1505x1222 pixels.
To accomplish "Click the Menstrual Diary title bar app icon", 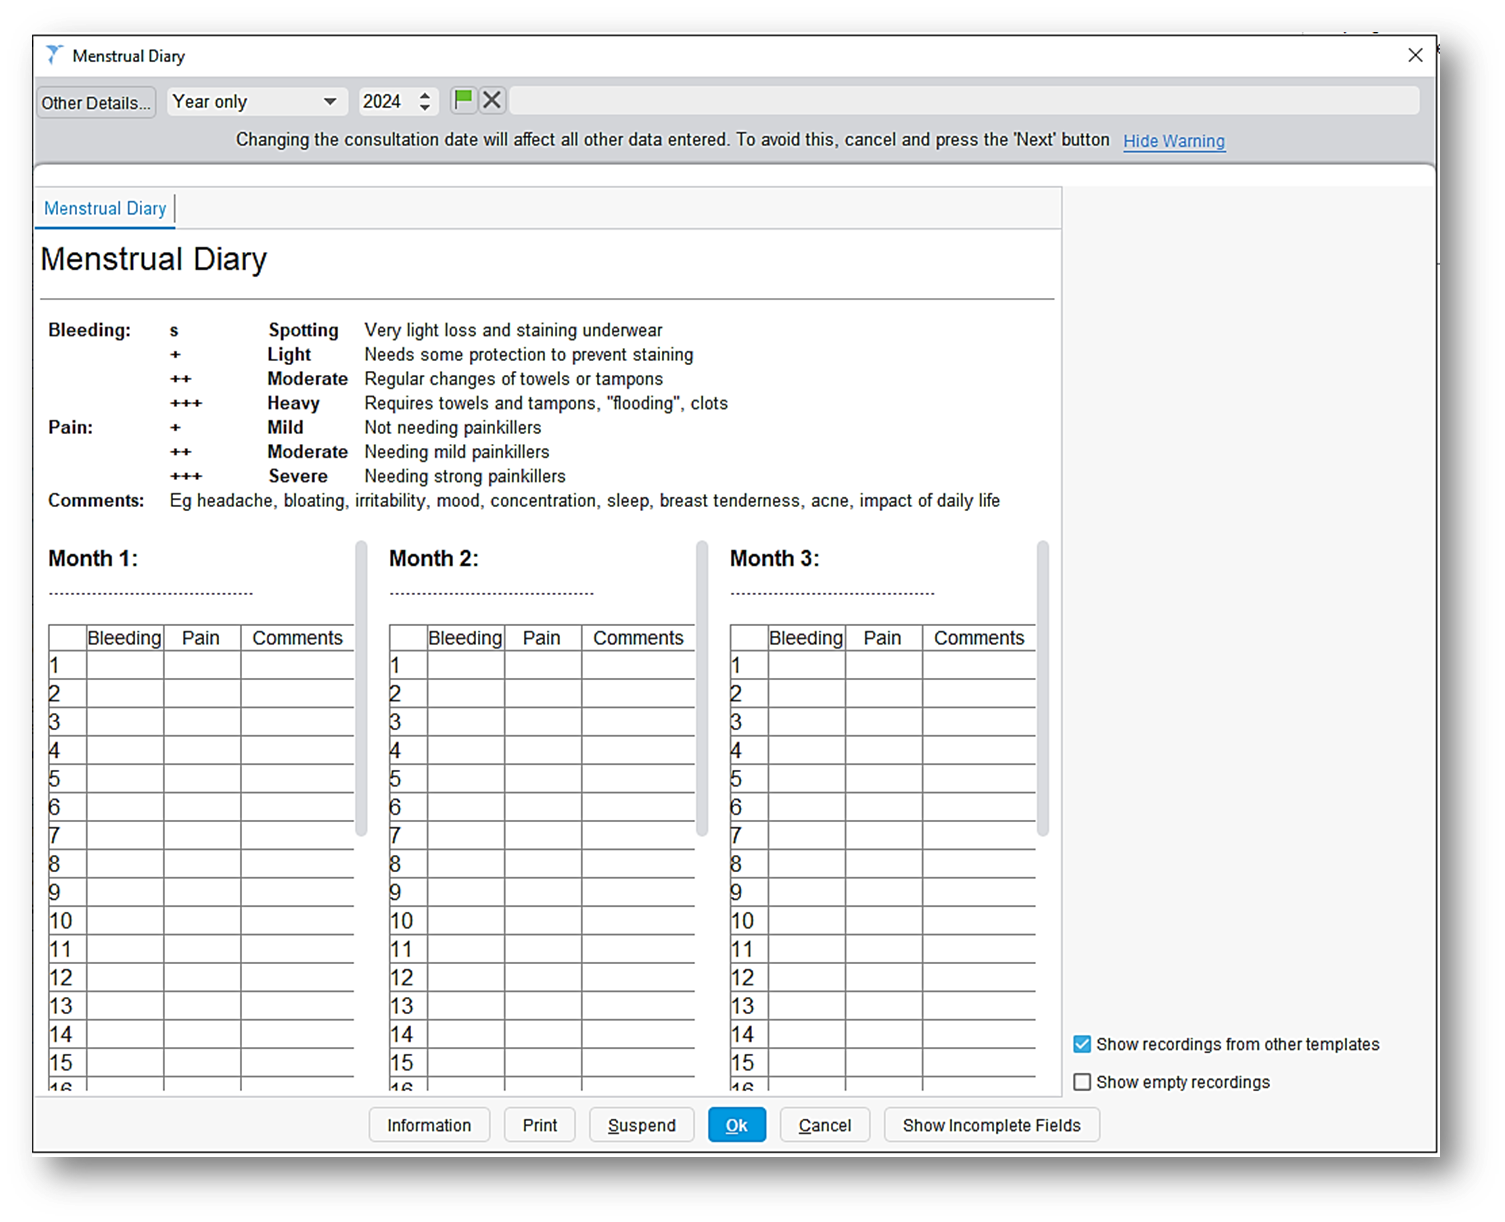I will coord(54,55).
